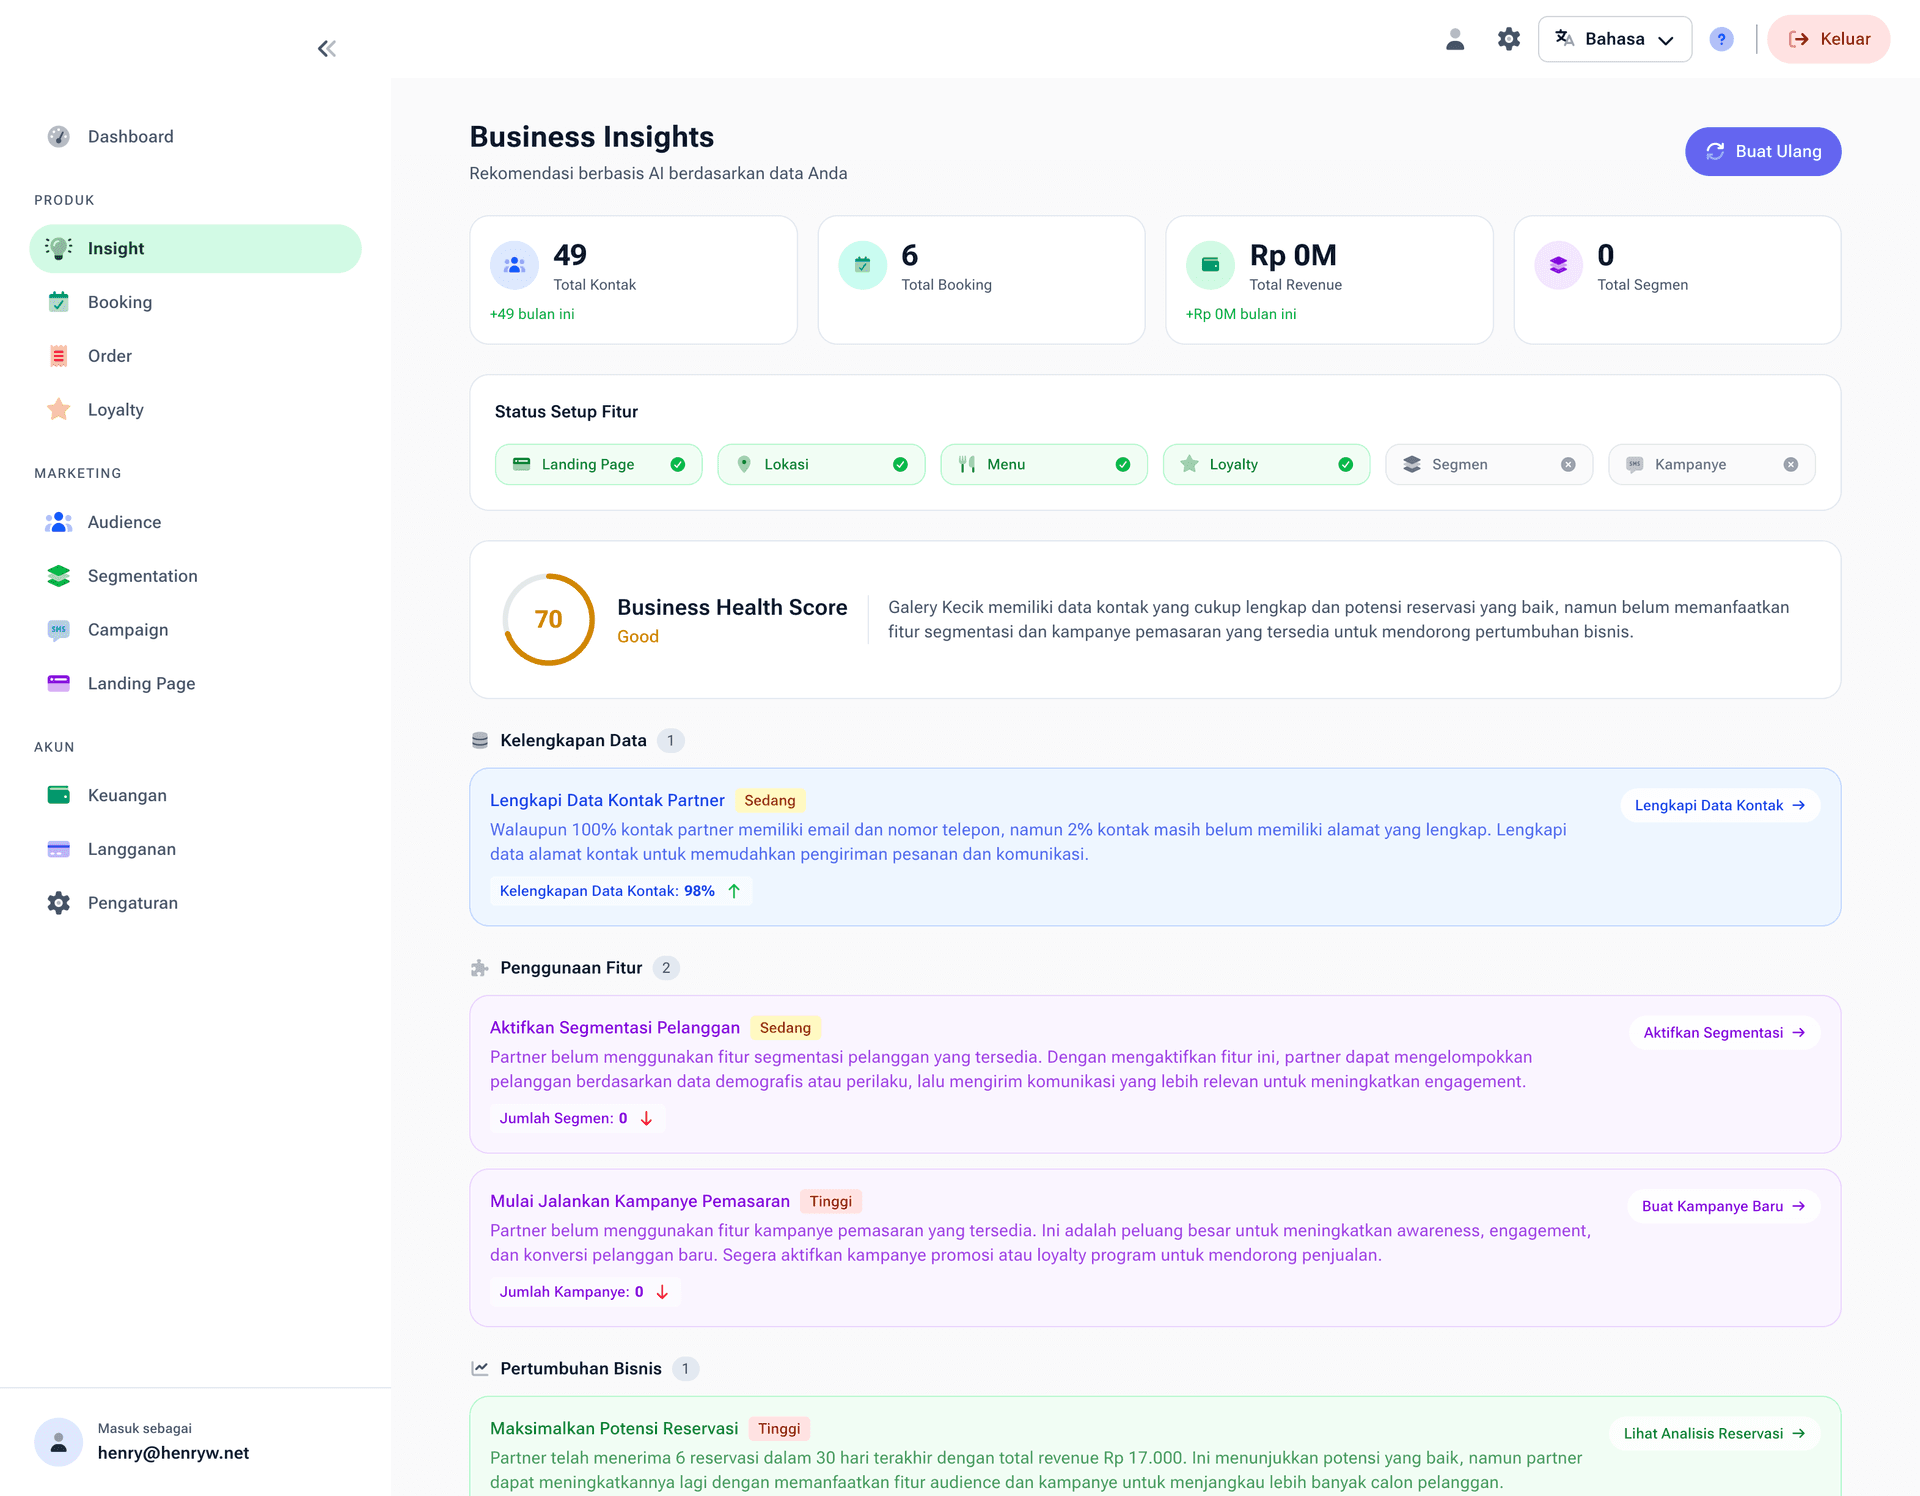
Task: Open the Dashboard menu item
Action: pos(130,136)
